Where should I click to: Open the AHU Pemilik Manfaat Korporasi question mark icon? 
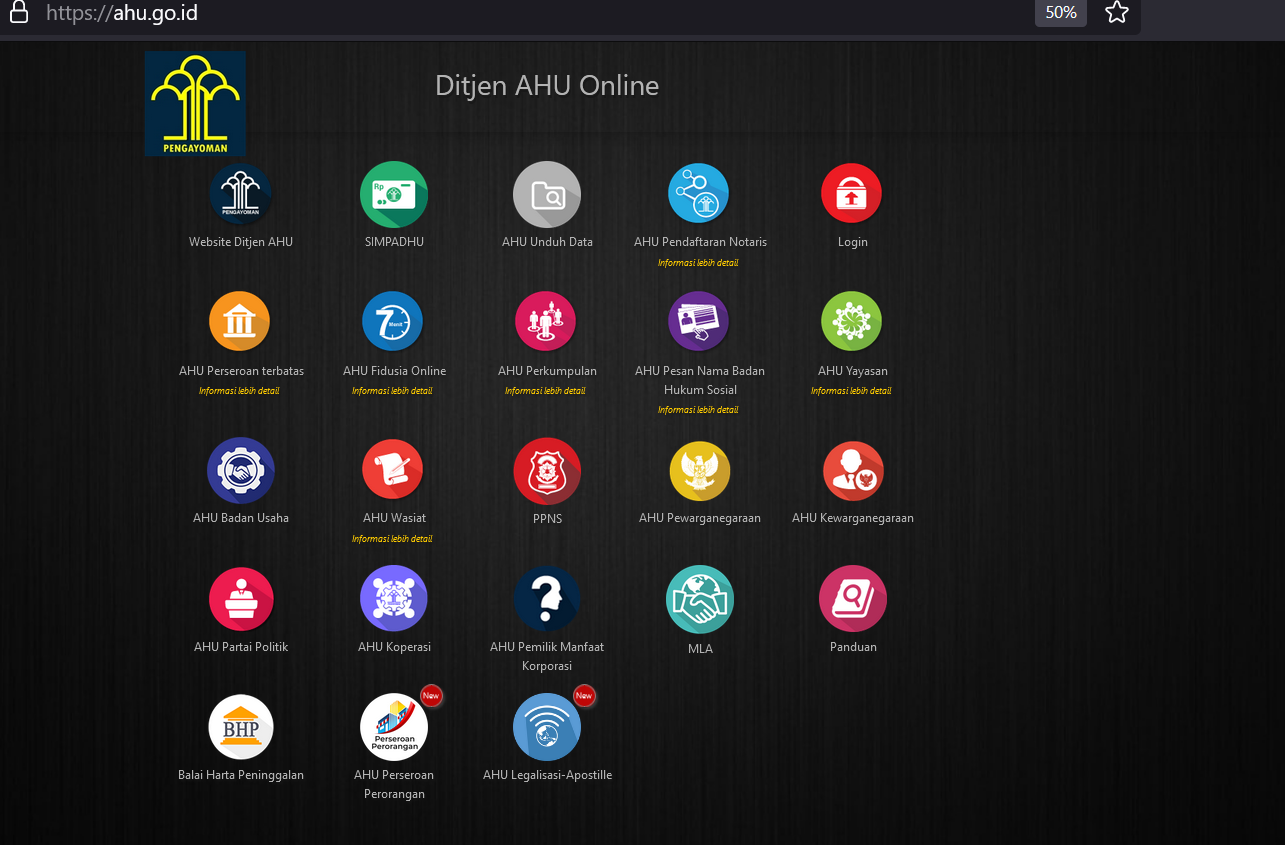pyautogui.click(x=547, y=599)
